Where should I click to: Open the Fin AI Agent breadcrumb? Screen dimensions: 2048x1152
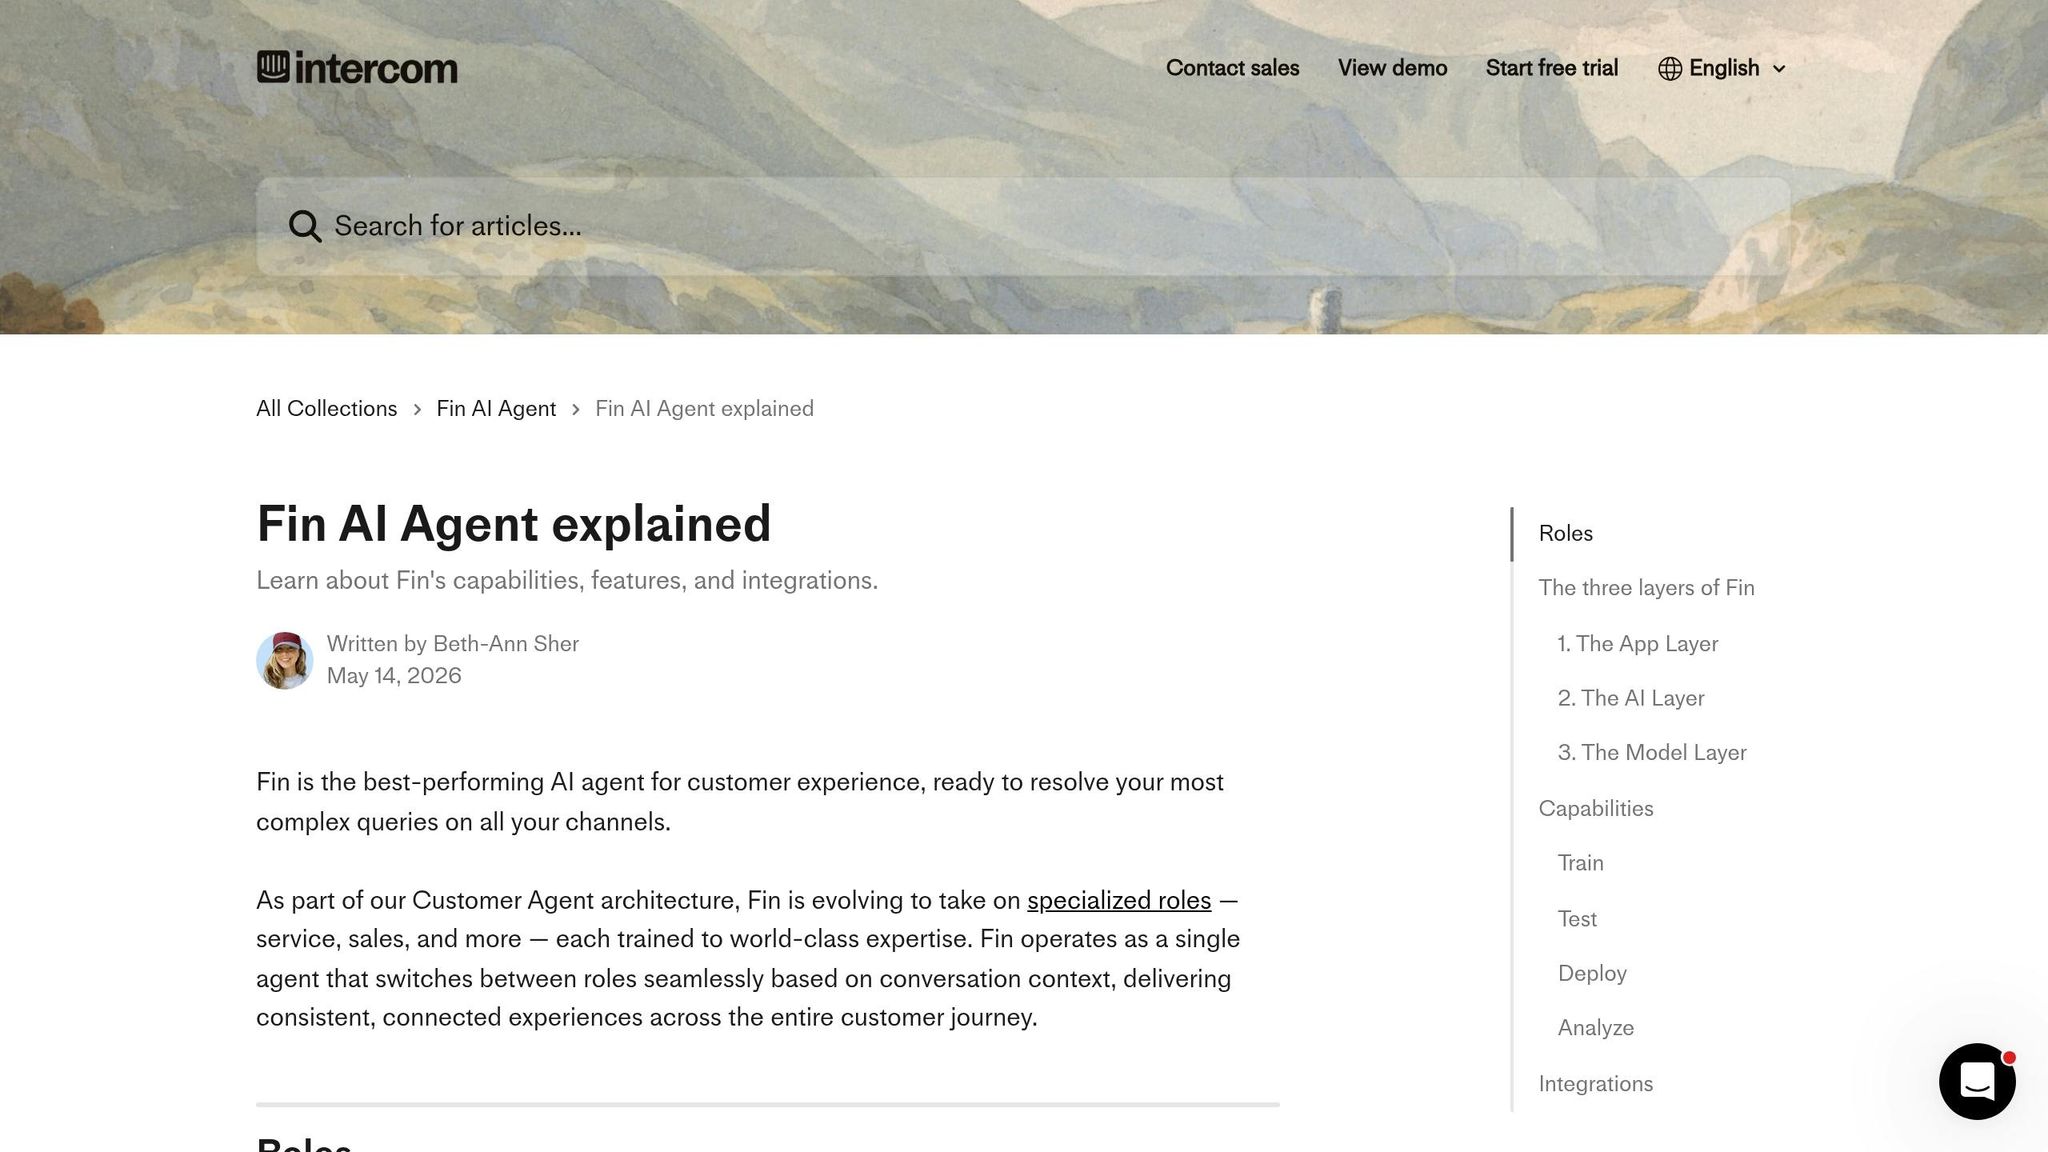tap(496, 408)
